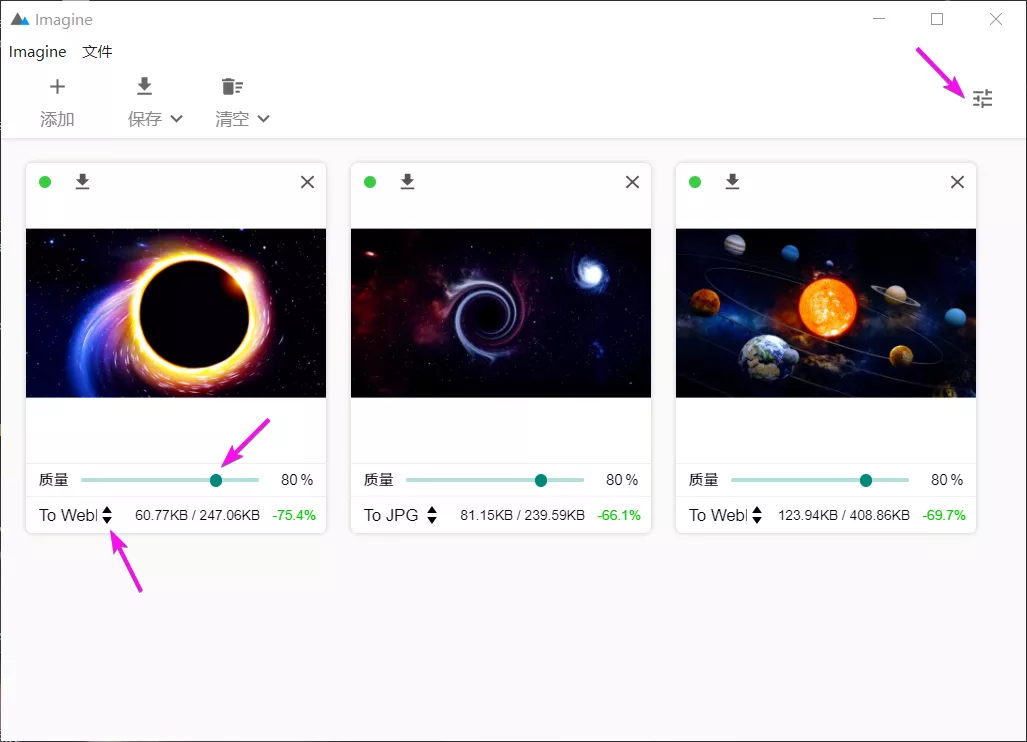This screenshot has height=742, width=1027.
Task: Click the Clear (清空) trash icon in toolbar
Action: 232,87
